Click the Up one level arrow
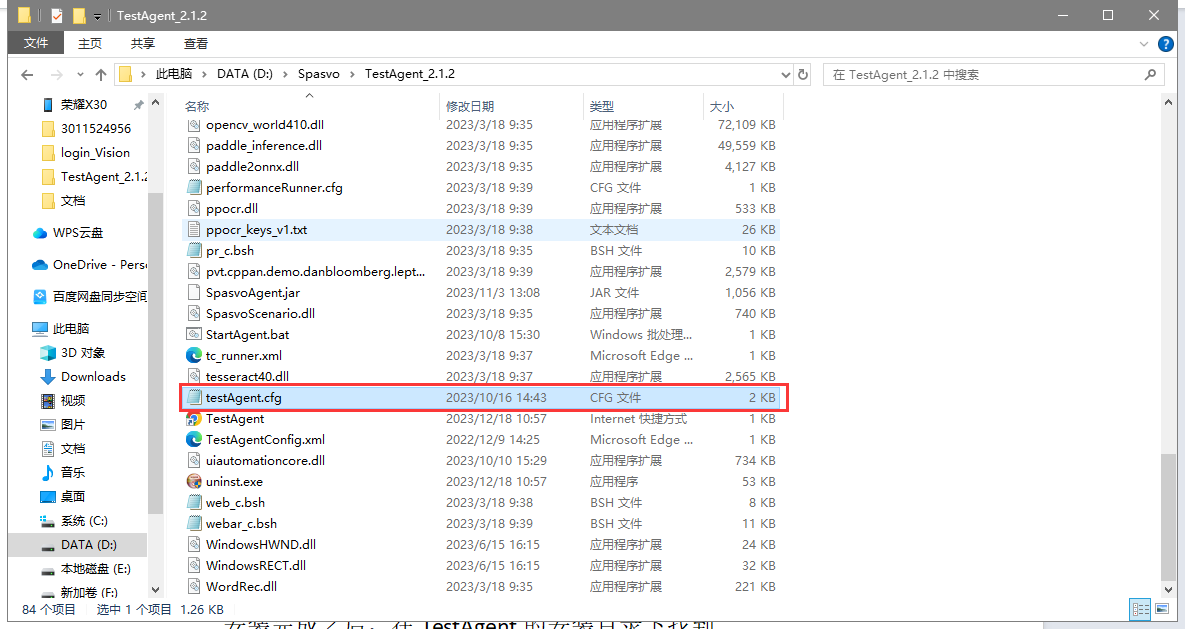This screenshot has width=1185, height=629. [x=100, y=75]
